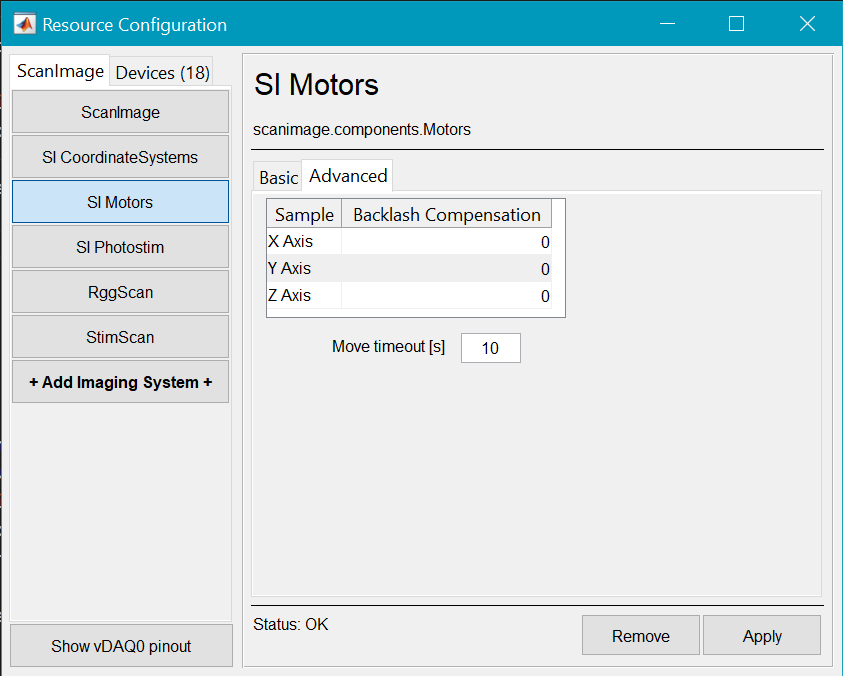Viewport: 843px width, 676px height.
Task: Click the Remove button
Action: click(640, 635)
